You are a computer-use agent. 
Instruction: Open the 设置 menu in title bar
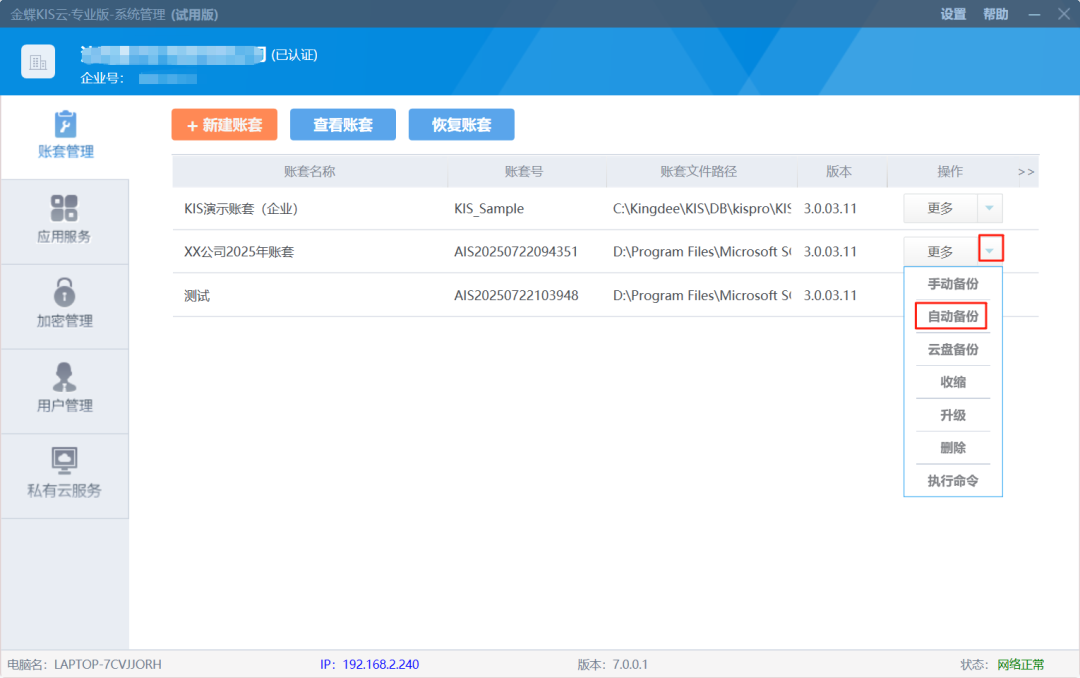point(953,14)
